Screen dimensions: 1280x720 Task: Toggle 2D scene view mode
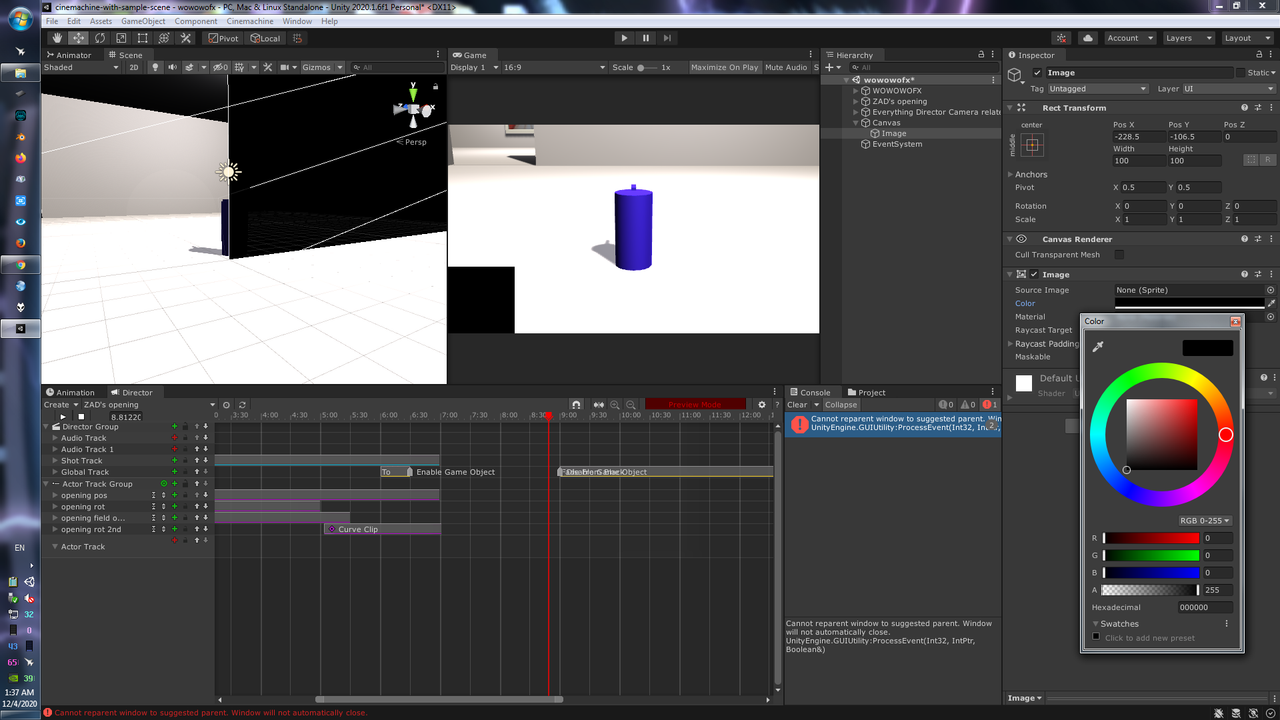134,67
